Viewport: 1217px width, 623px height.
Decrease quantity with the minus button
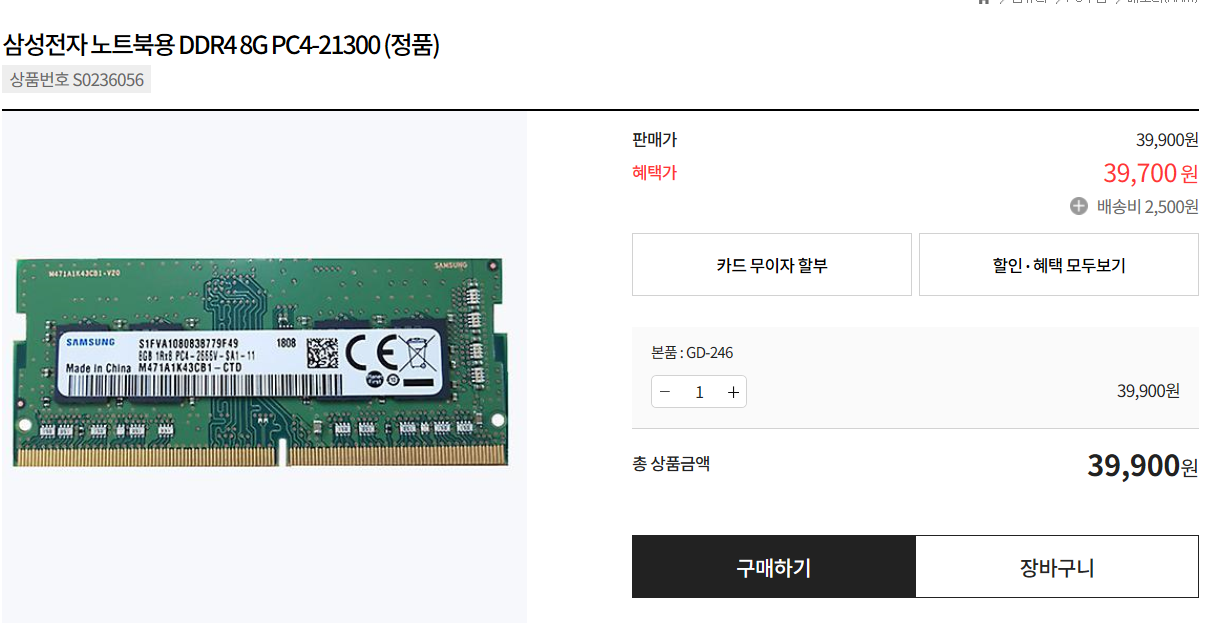click(665, 392)
